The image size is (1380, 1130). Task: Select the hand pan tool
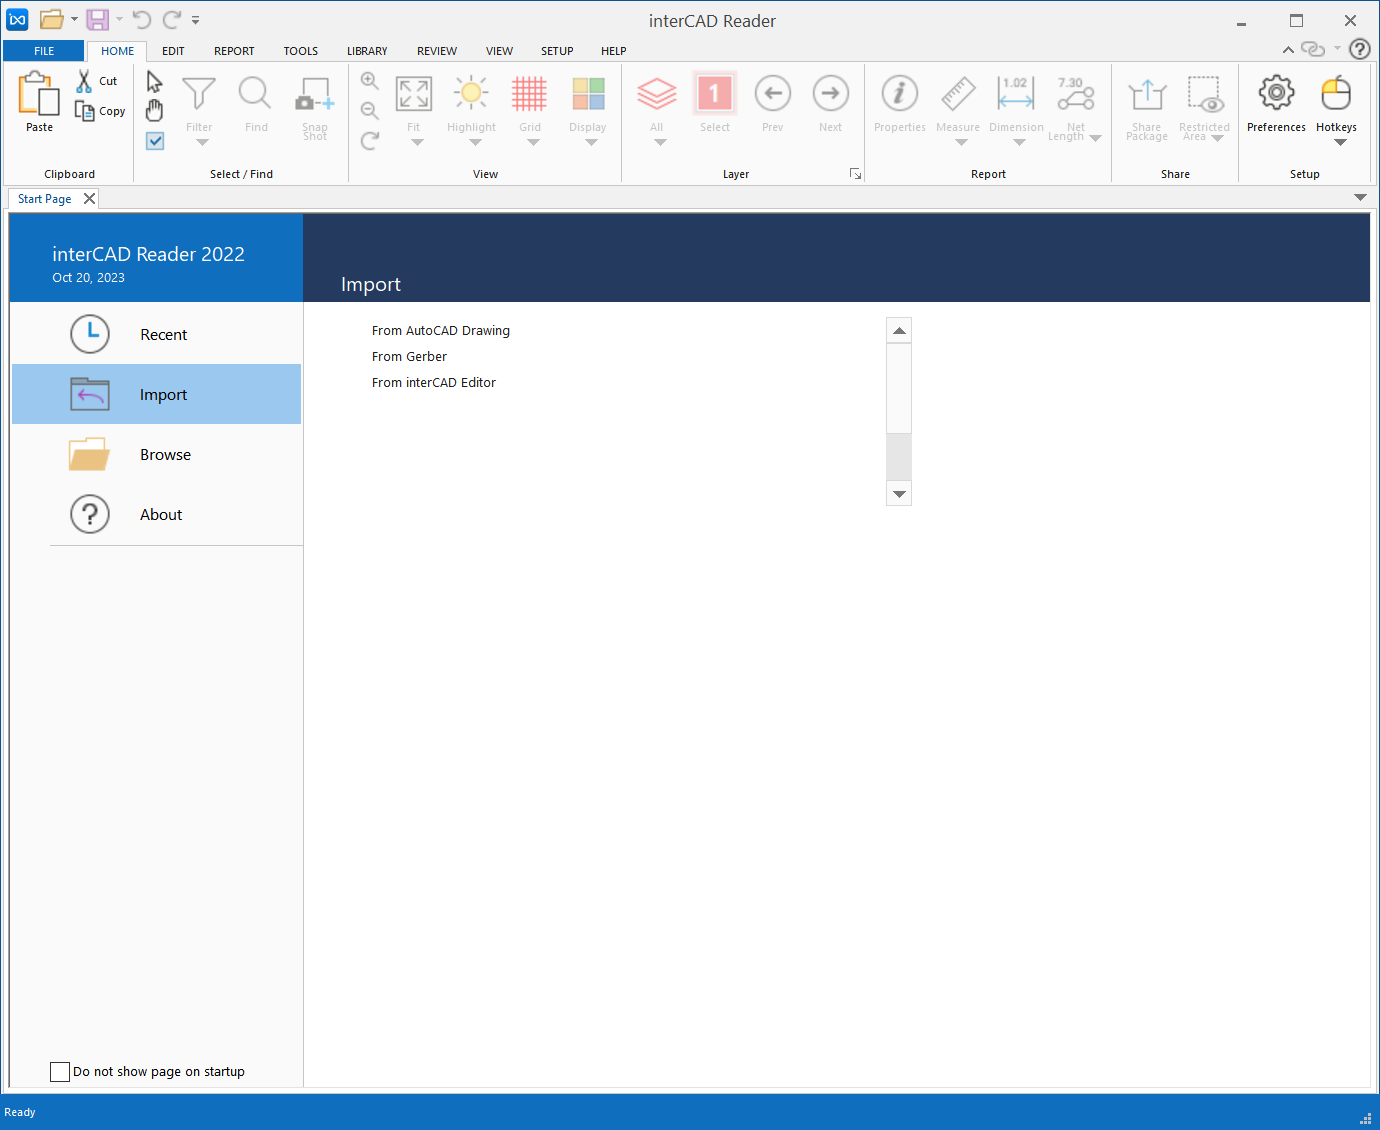tap(155, 110)
